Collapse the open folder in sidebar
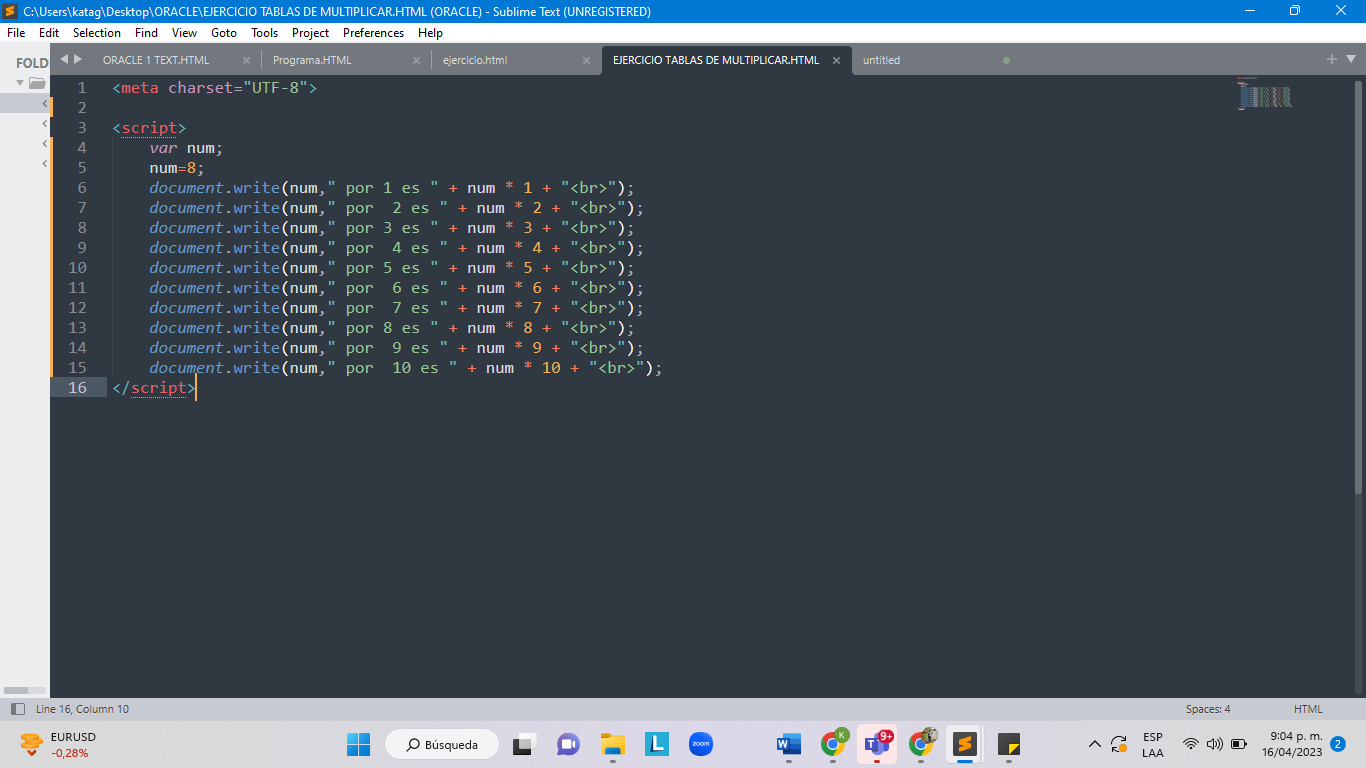Viewport: 1366px width, 768px height. pos(20,83)
